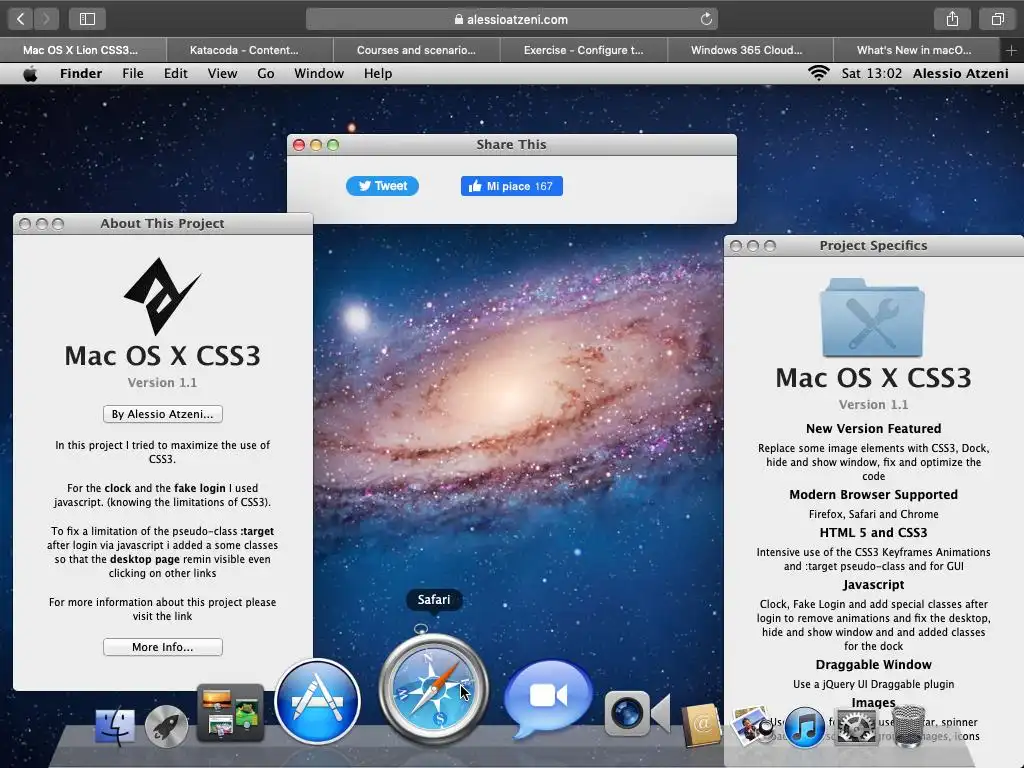This screenshot has height=768, width=1024.
Task: Open Address Book in the dock
Action: tap(701, 725)
